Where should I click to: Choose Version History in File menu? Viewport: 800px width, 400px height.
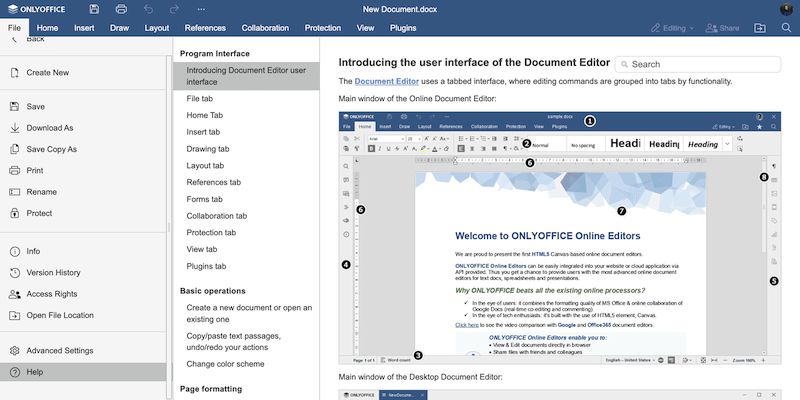pyautogui.click(x=53, y=272)
